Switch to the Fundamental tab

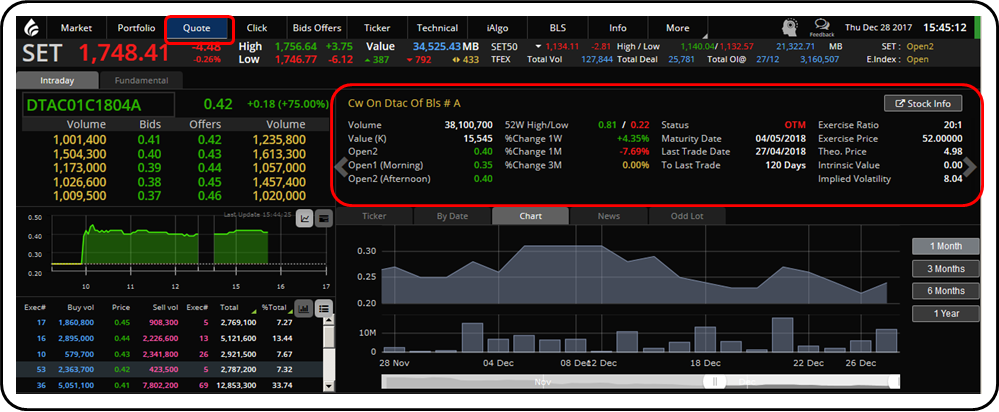click(141, 81)
